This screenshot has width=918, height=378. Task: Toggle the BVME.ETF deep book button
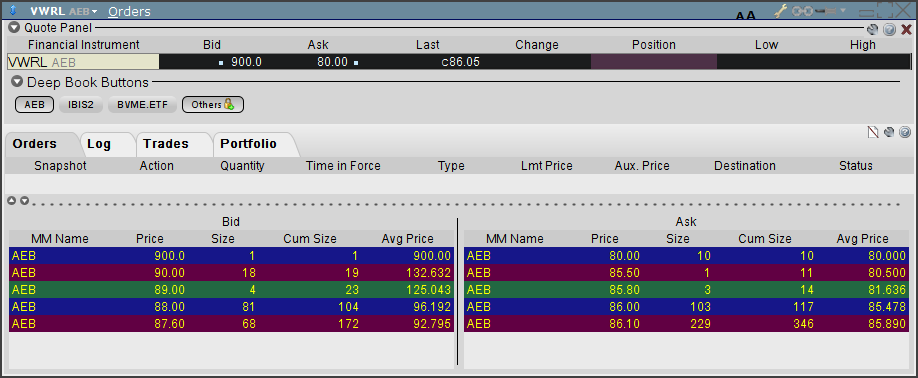pyautogui.click(x=142, y=105)
